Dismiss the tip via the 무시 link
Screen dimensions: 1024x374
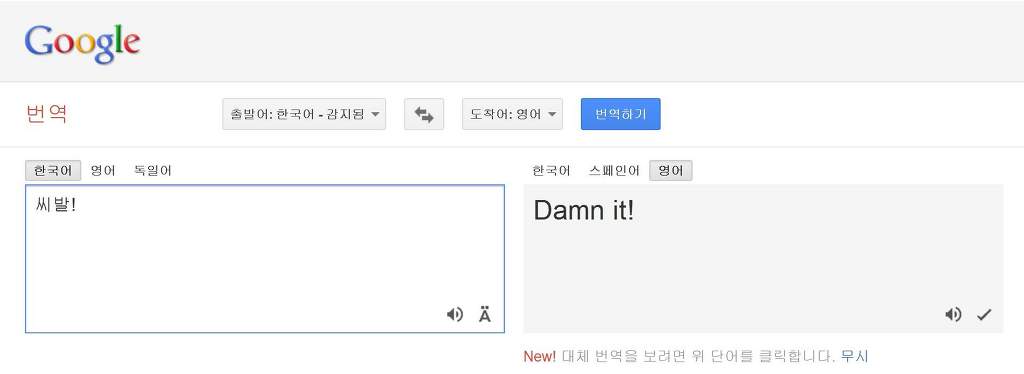tap(855, 356)
